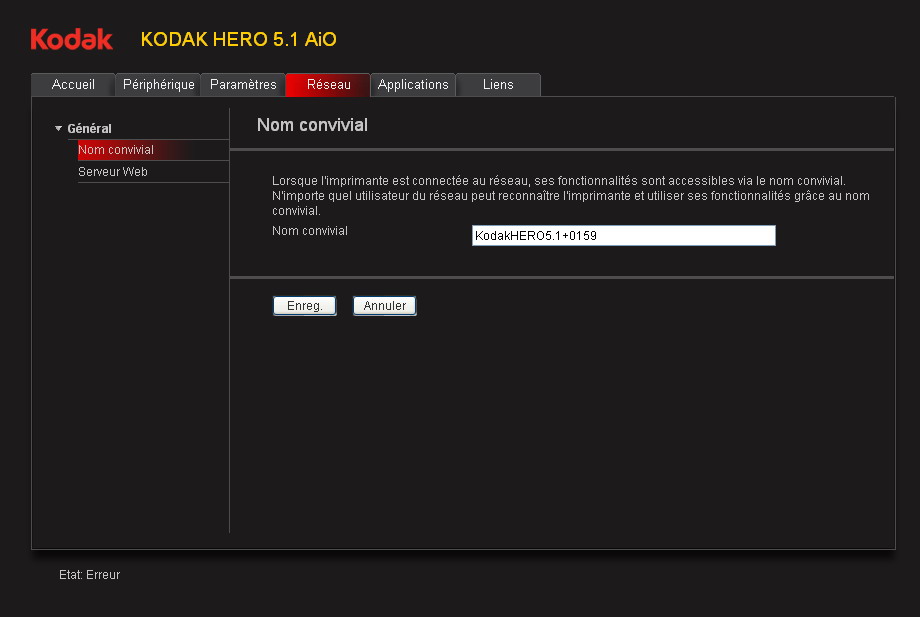920x617 pixels.
Task: Collapse the Général section triangle
Action: click(x=59, y=128)
